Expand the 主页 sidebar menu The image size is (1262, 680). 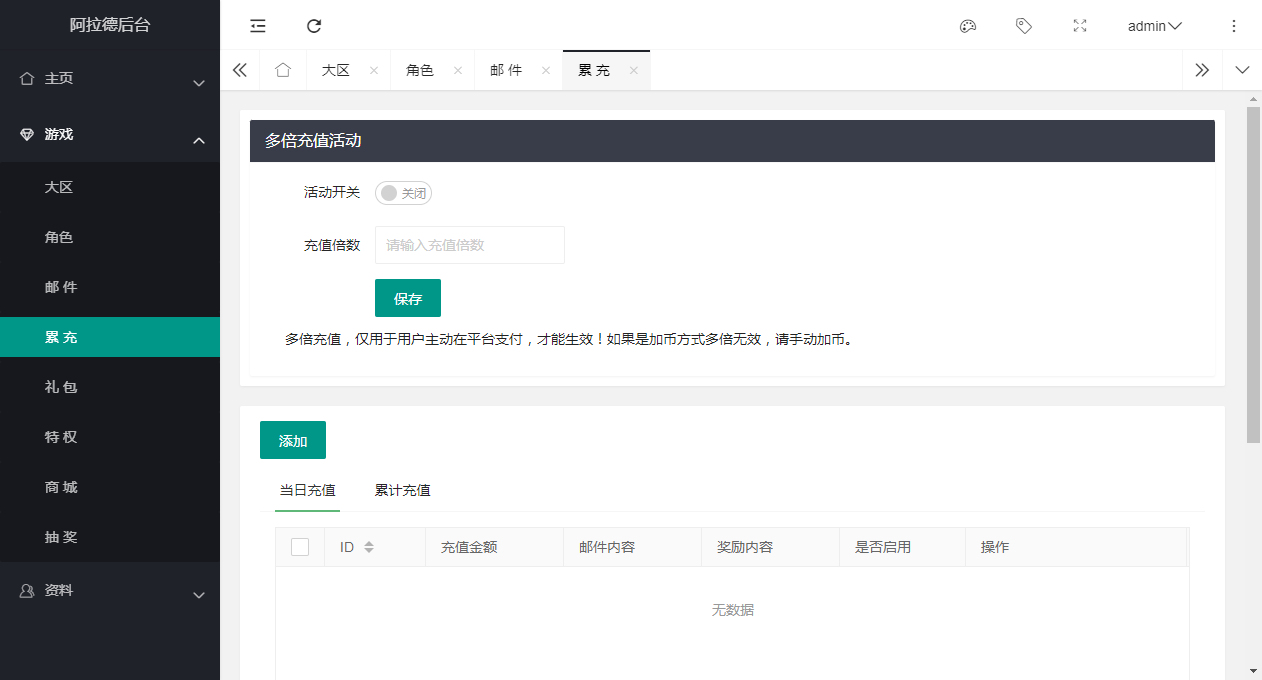tap(110, 79)
